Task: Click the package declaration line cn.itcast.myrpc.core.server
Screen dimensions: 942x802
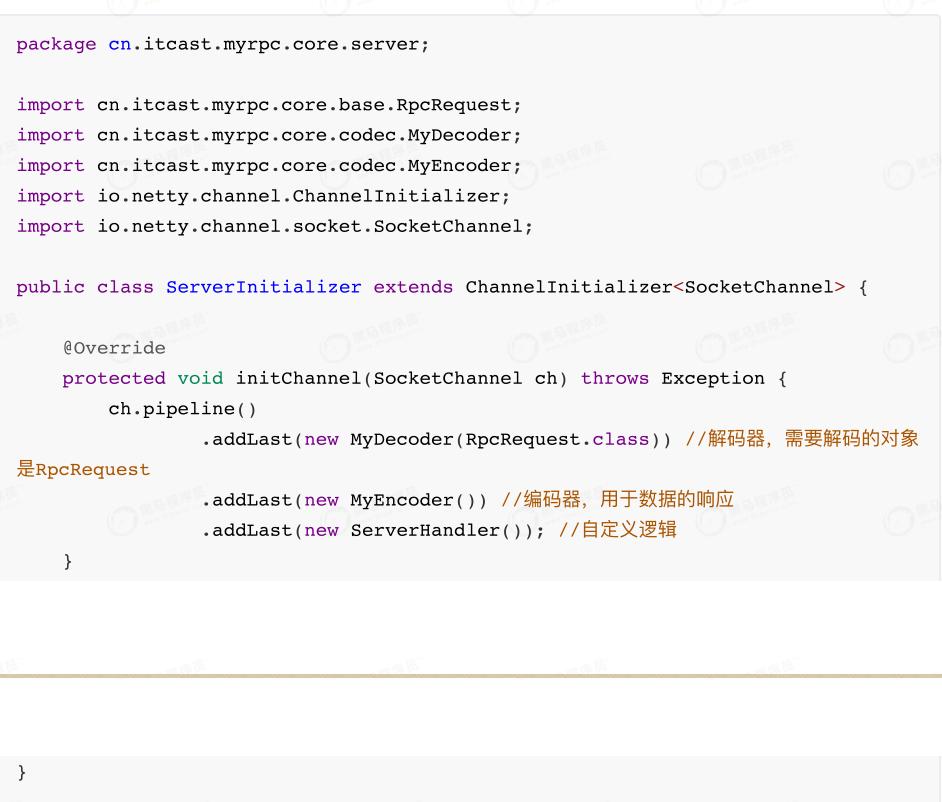Action: tap(222, 44)
